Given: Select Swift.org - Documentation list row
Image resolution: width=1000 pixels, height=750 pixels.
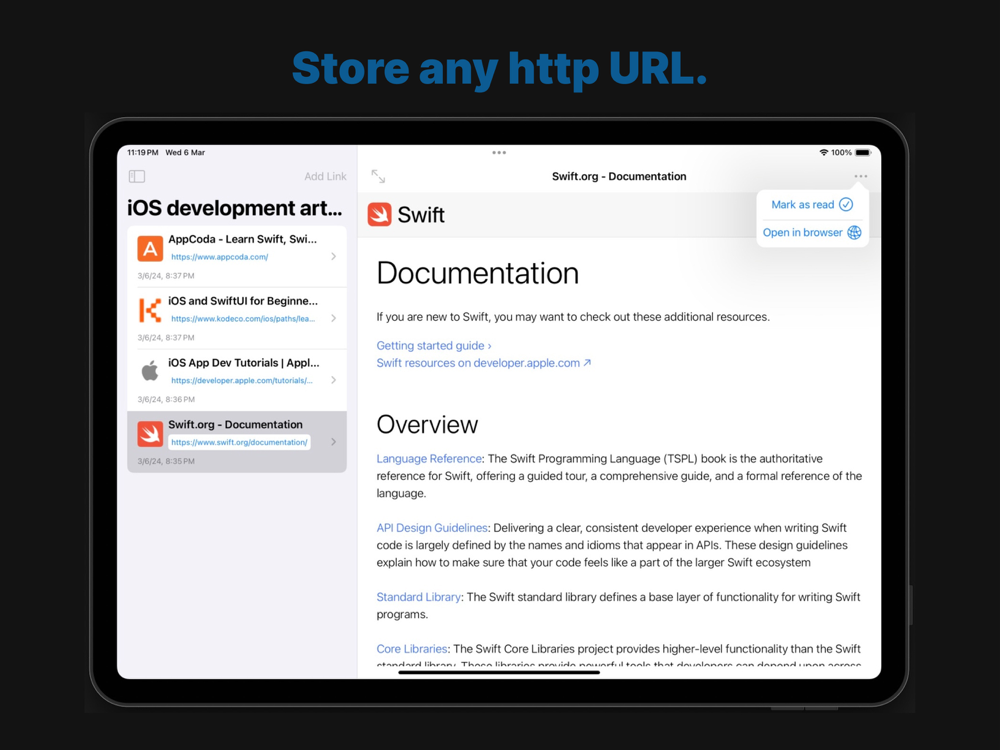Looking at the screenshot, I should (237, 442).
